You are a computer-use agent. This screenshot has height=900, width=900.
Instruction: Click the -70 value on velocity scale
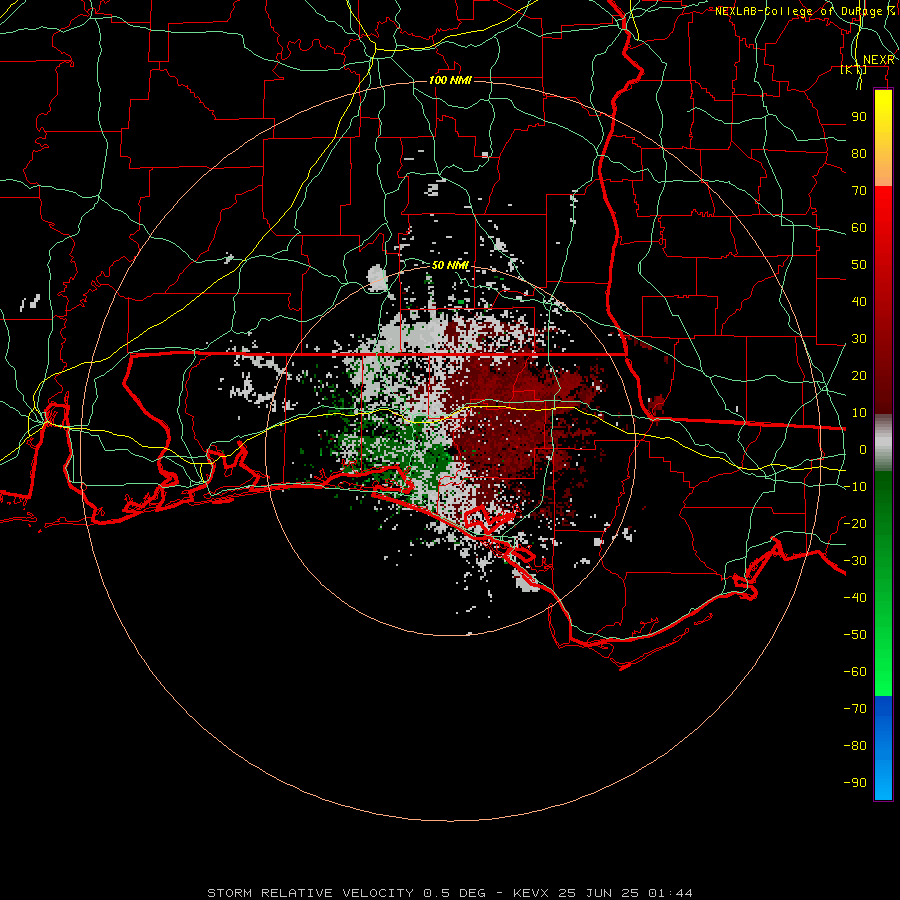855,709
